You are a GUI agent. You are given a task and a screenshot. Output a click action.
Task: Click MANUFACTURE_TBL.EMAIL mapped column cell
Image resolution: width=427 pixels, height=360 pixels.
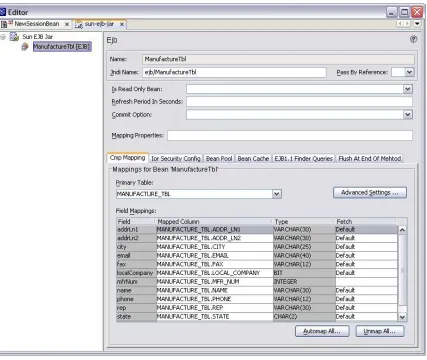[x=215, y=256]
